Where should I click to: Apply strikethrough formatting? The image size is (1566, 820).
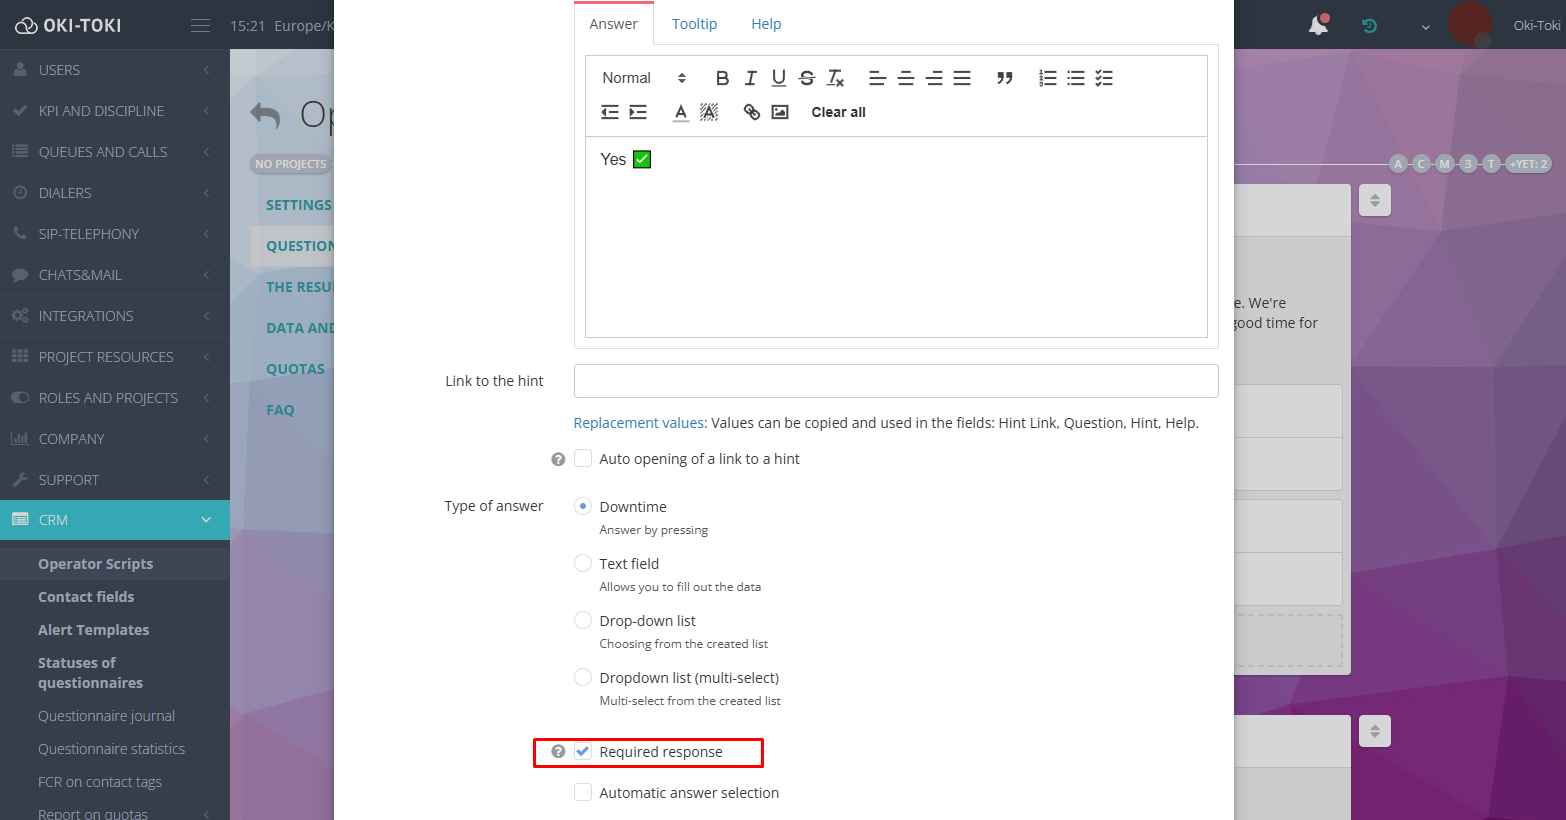click(807, 78)
